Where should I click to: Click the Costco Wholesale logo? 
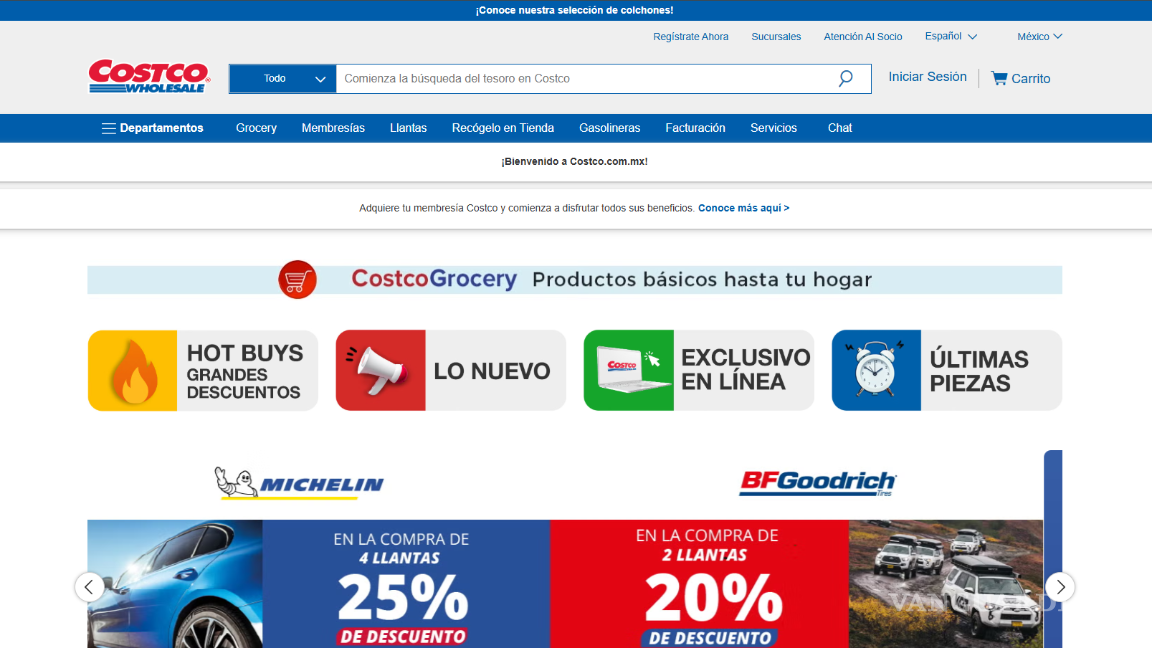(x=148, y=77)
